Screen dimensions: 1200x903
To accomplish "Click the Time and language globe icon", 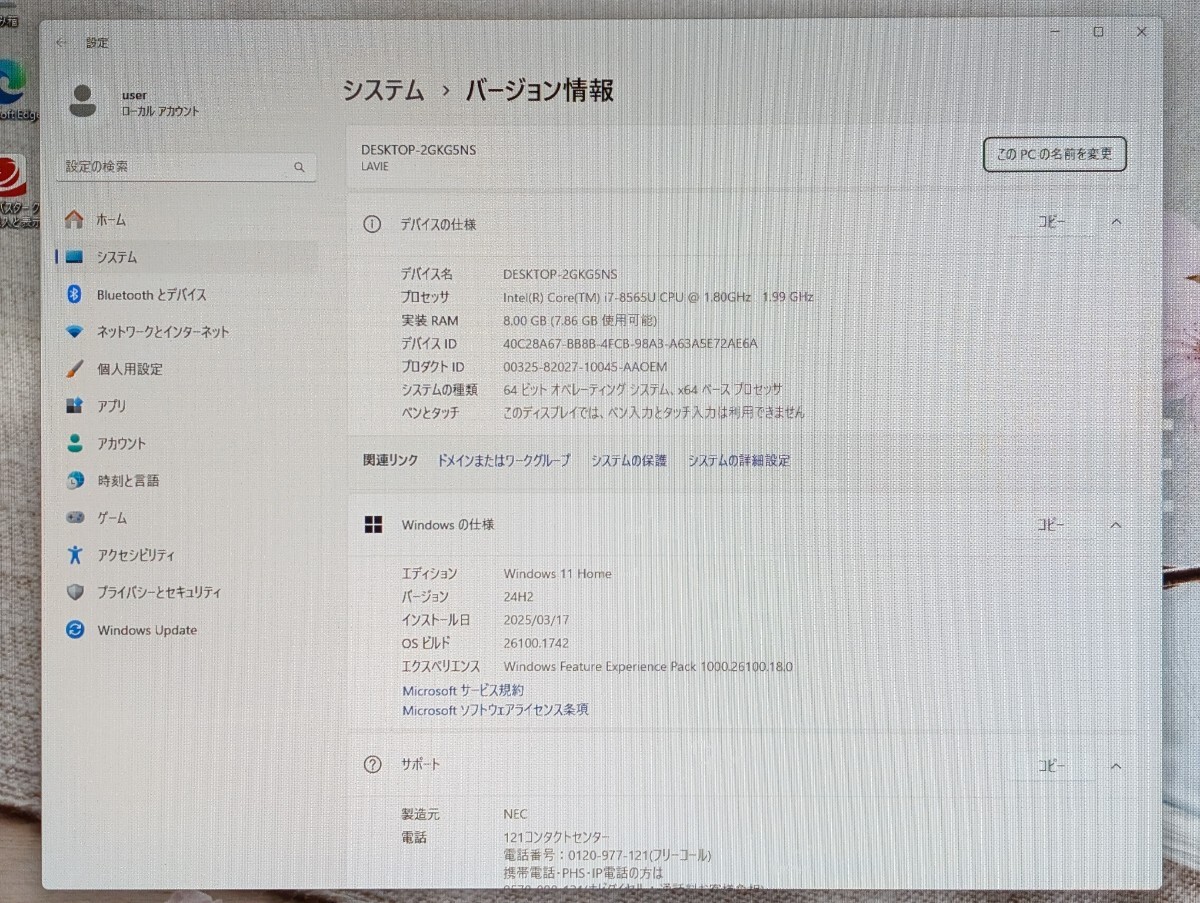I will tap(75, 481).
